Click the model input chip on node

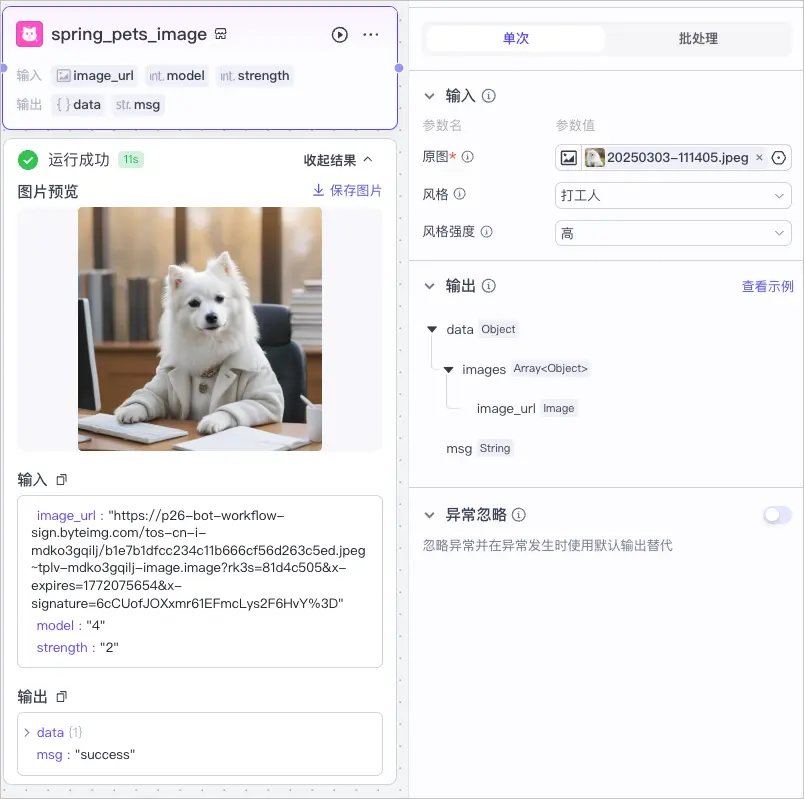tap(177, 76)
